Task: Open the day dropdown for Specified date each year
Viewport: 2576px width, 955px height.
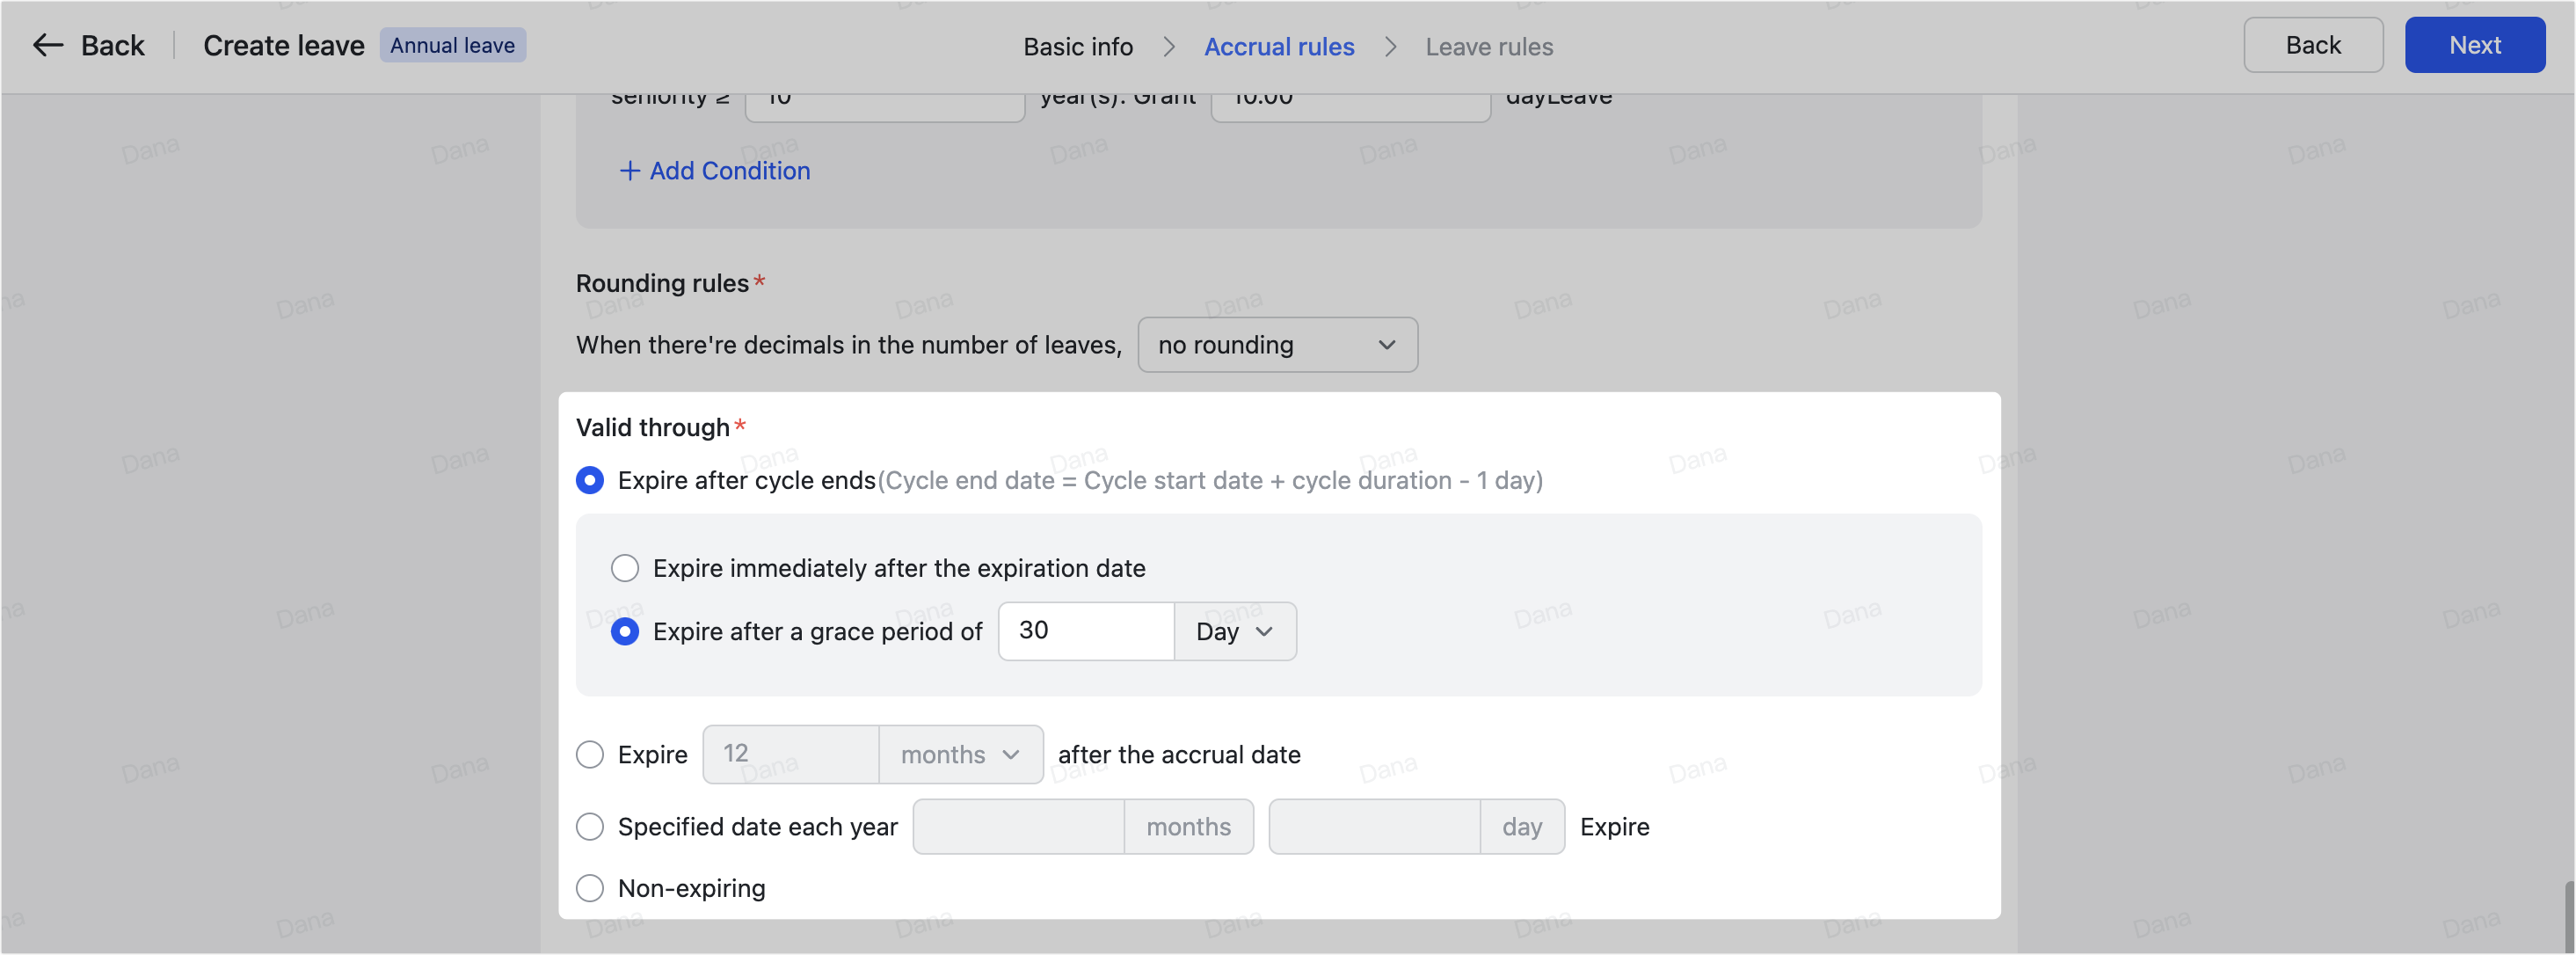Action: pyautogui.click(x=1521, y=826)
